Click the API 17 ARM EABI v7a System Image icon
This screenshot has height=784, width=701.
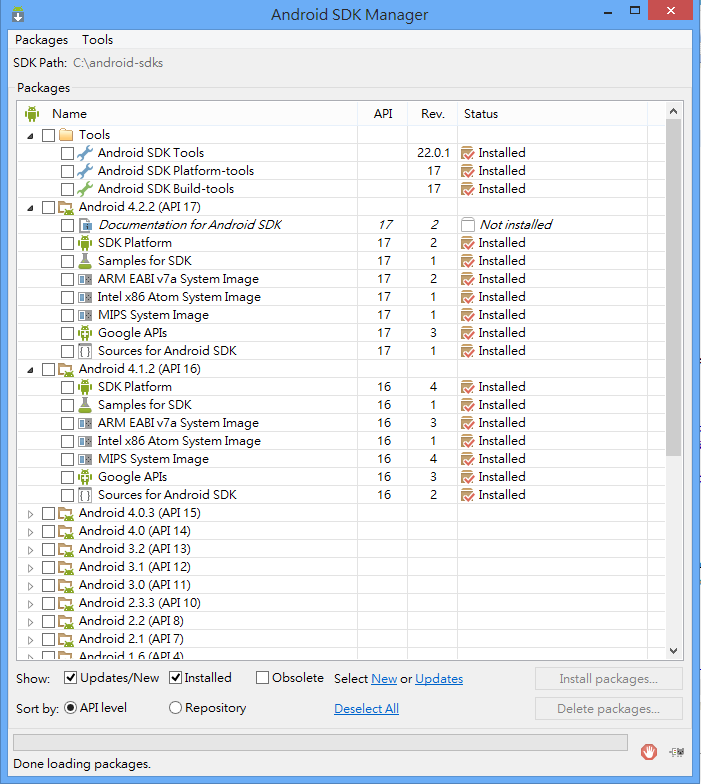[x=86, y=279]
